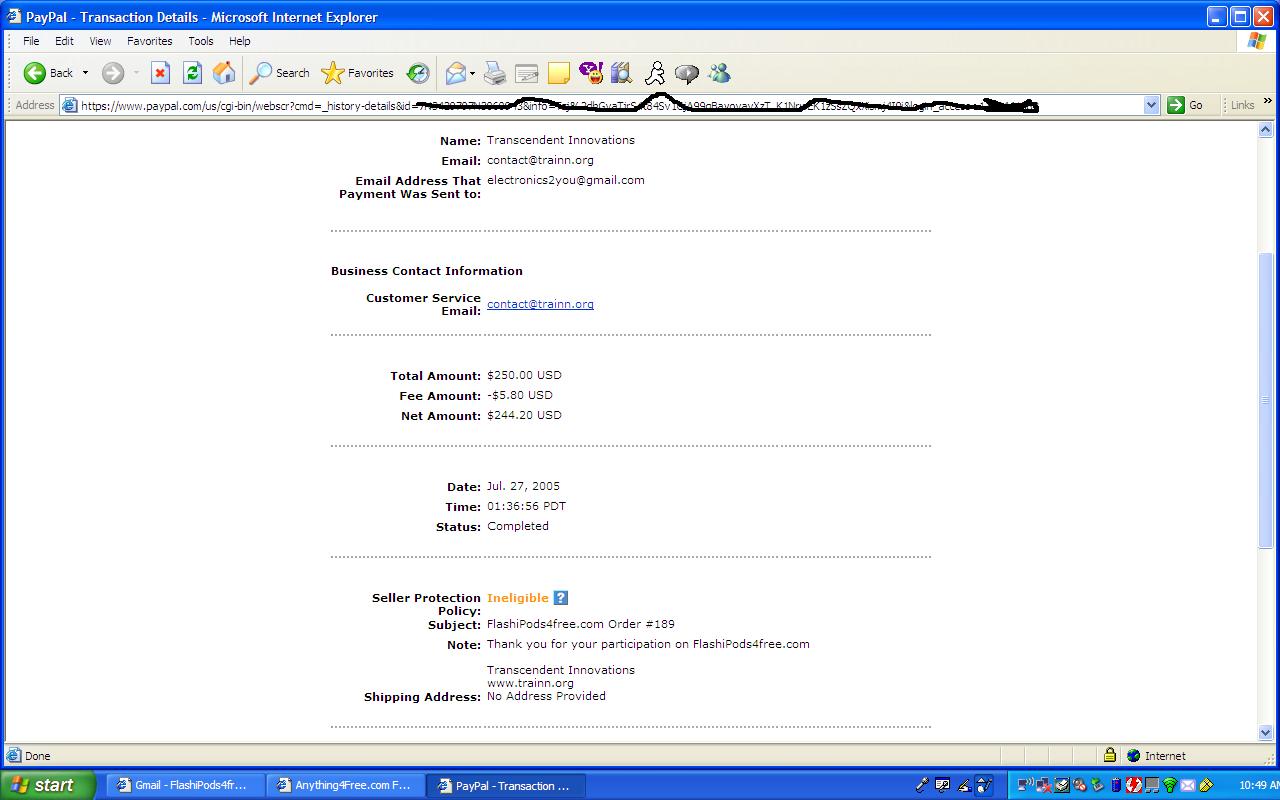The image size is (1280, 800).
Task: Open the File menu
Action: point(31,41)
